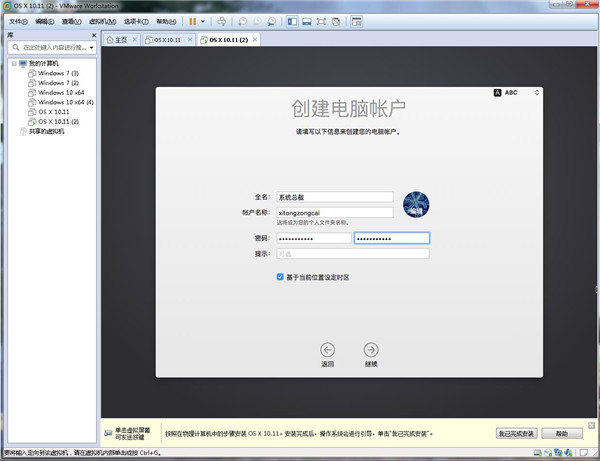Take a snapshot of this virtual machine

[x=243, y=22]
